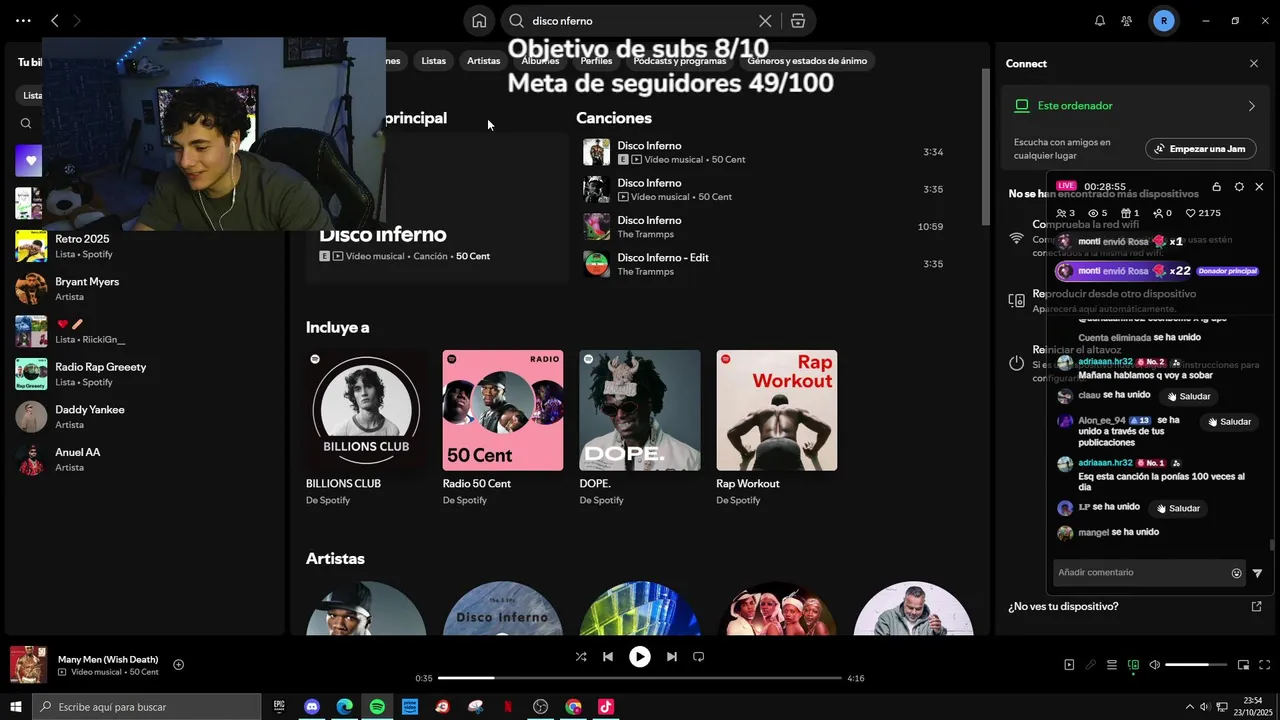
Task: Open the play queue icon
Action: coord(1111,665)
